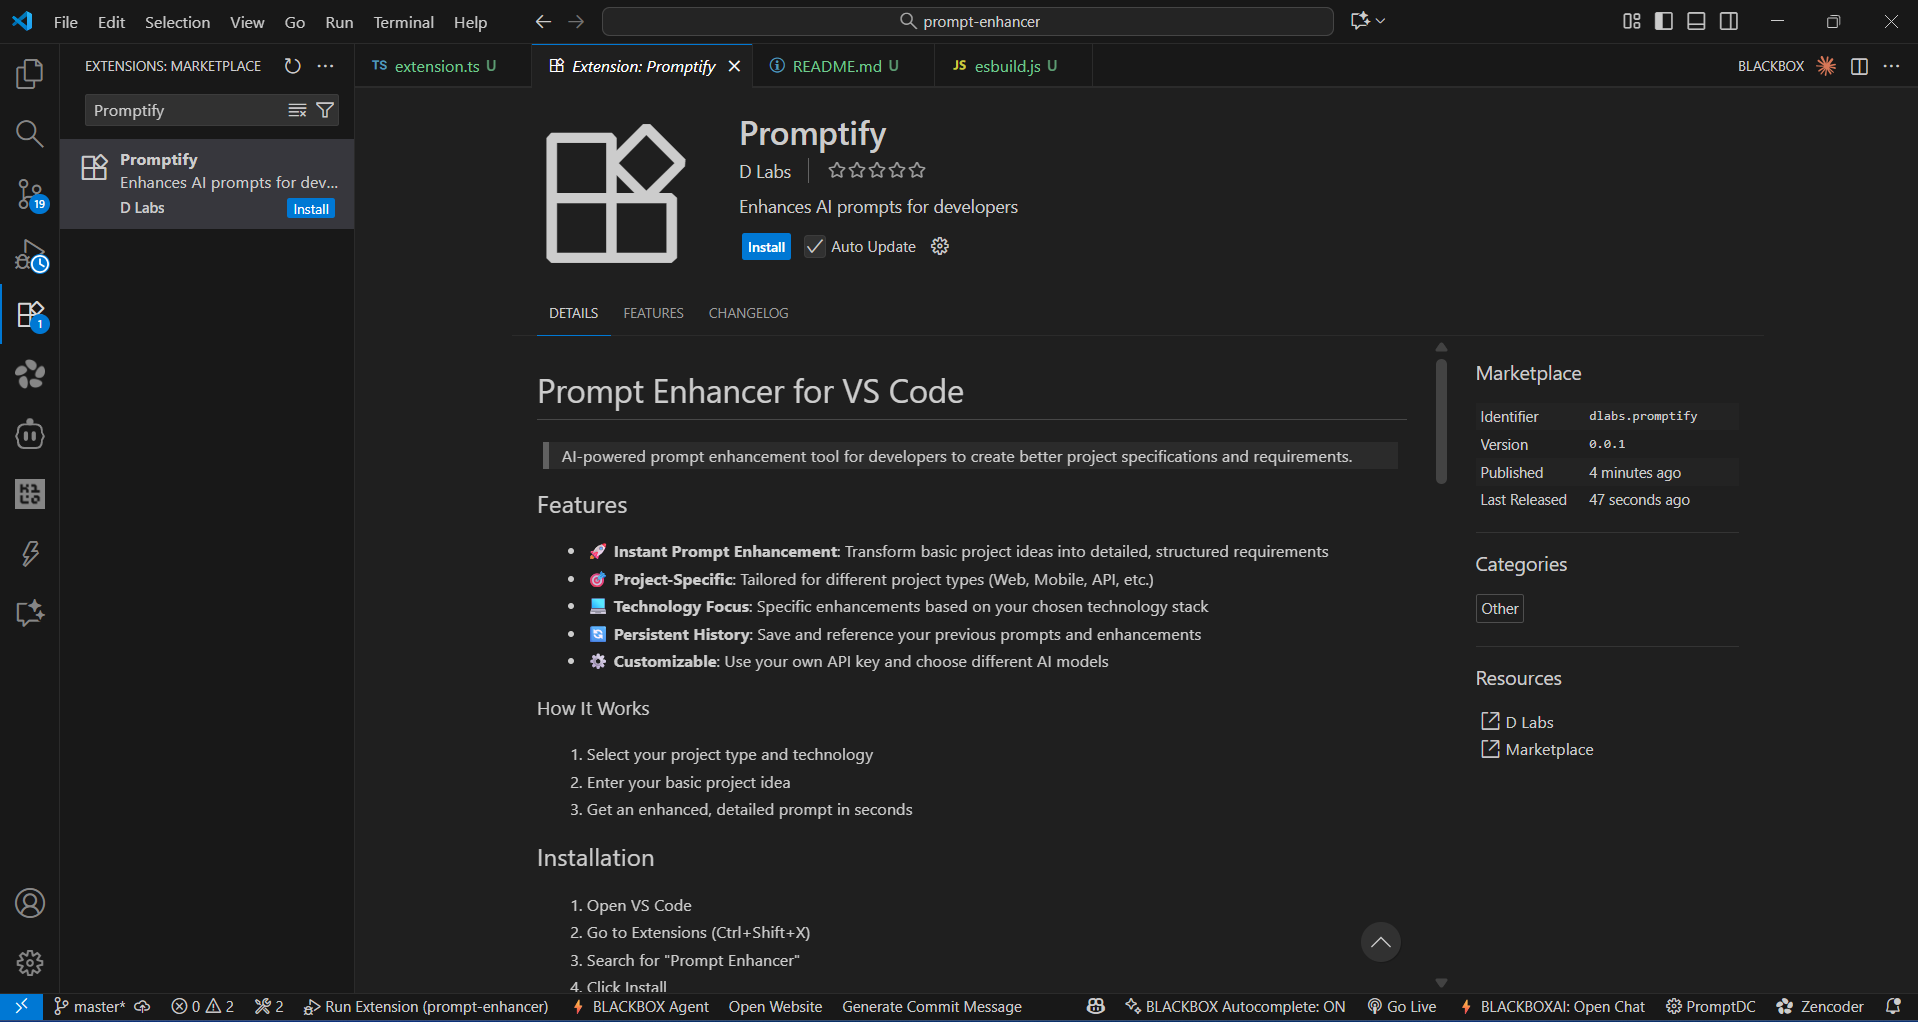Click inside the Promptify extension search field
Image resolution: width=1918 pixels, height=1022 pixels.
coord(180,110)
